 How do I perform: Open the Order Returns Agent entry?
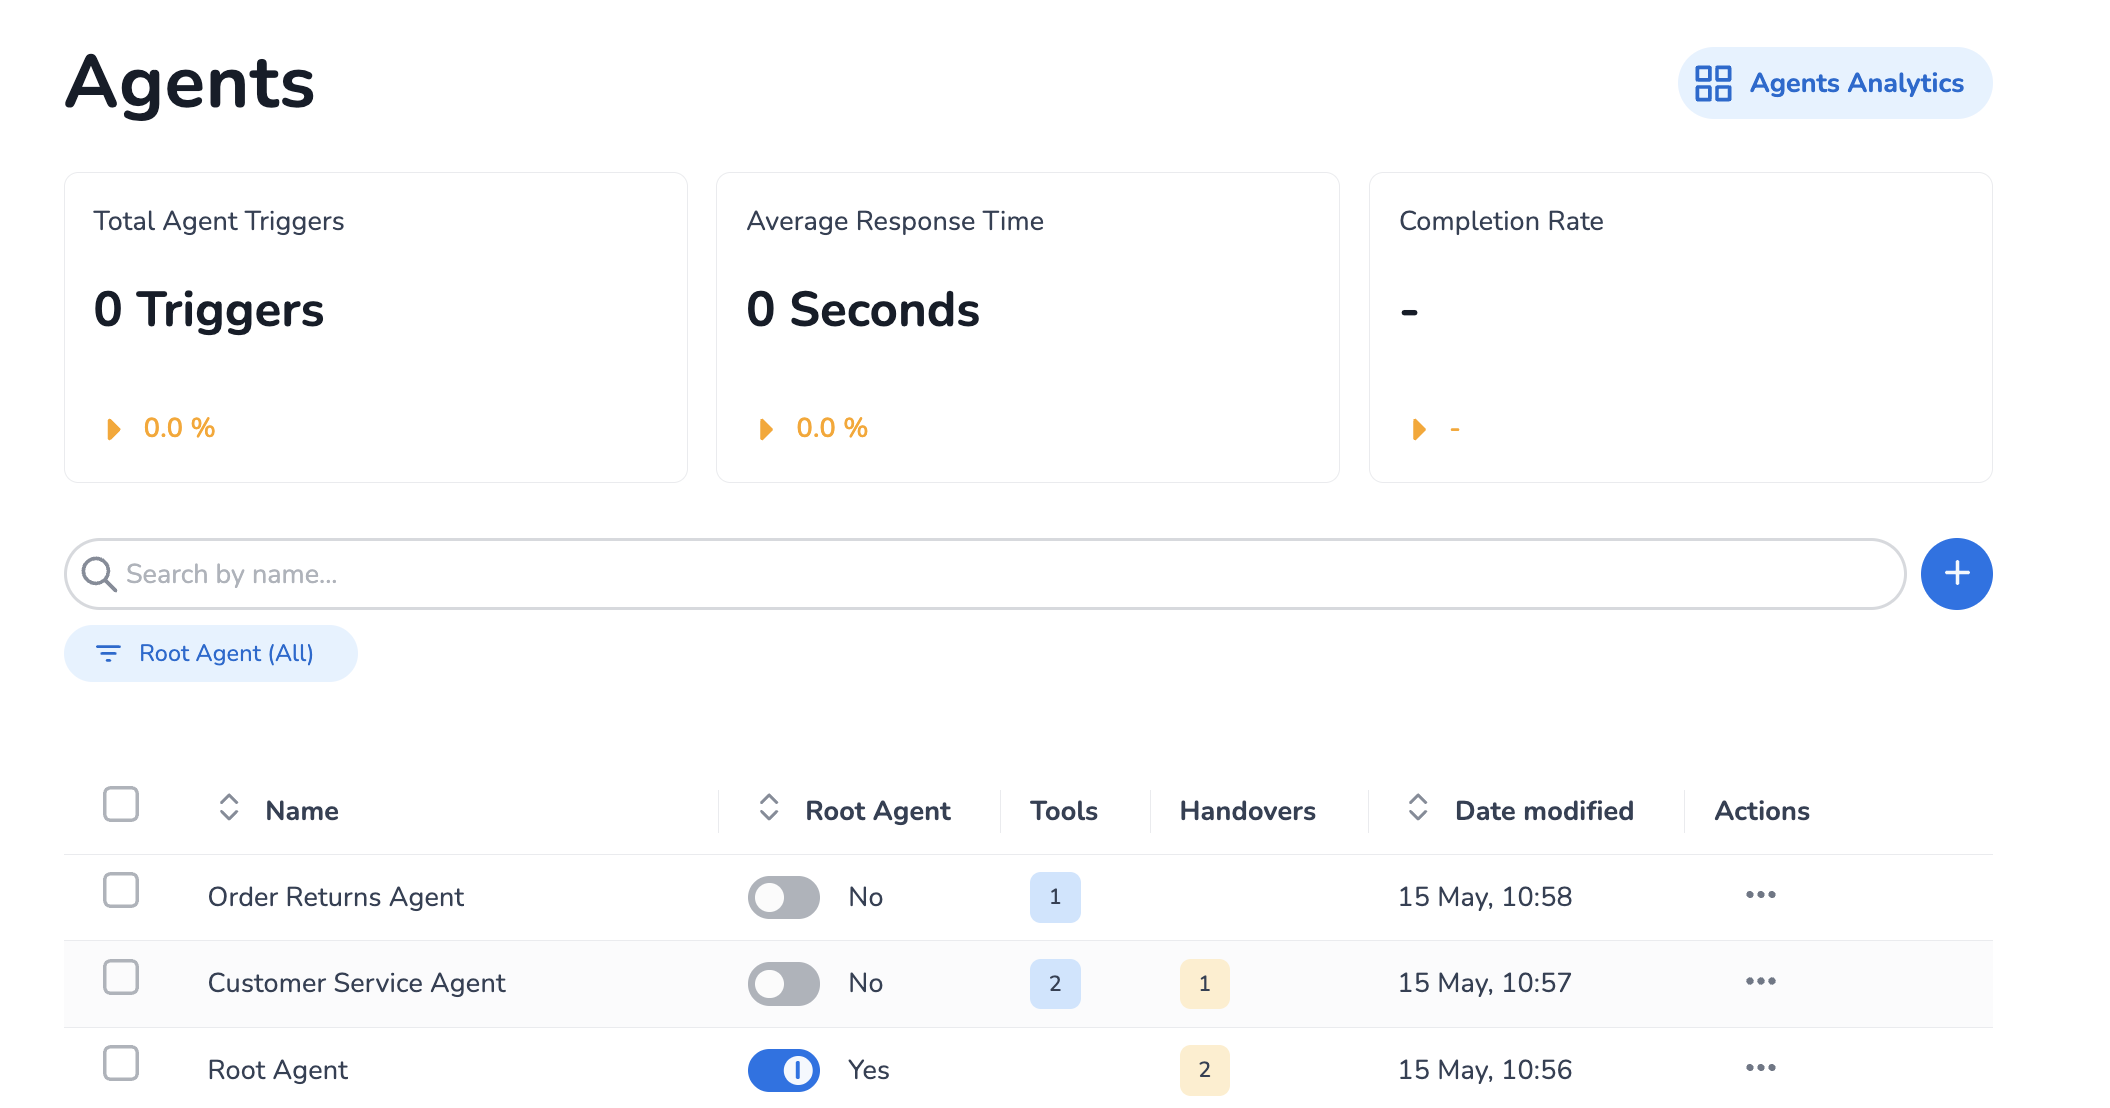tap(335, 897)
